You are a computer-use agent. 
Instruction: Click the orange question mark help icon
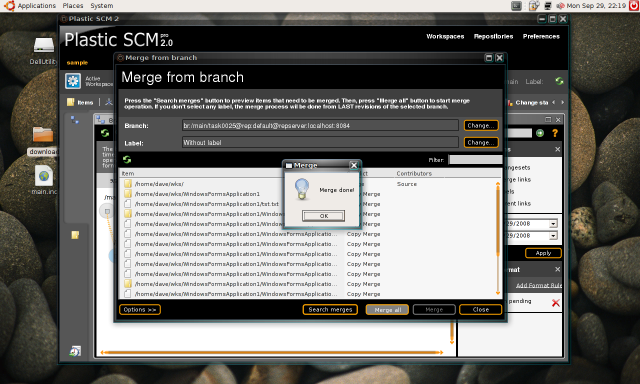(555, 133)
